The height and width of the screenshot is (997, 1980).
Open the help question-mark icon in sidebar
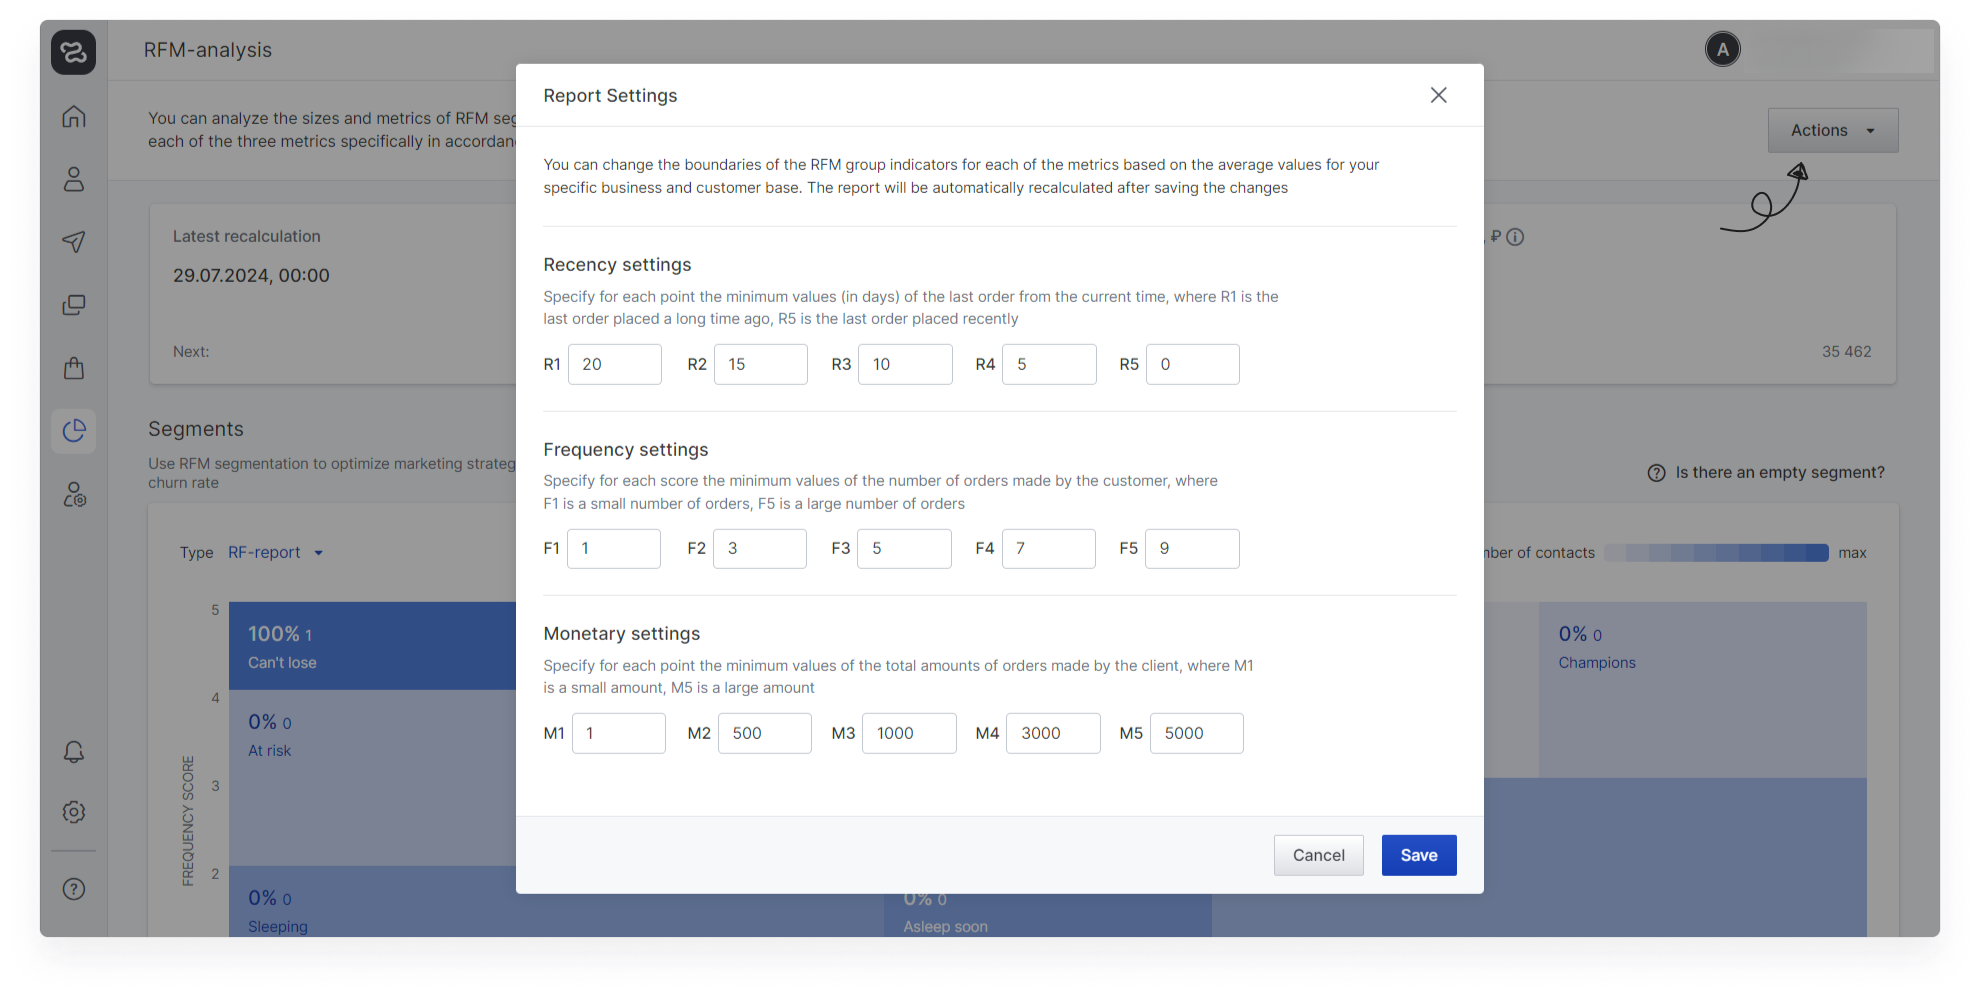73,889
